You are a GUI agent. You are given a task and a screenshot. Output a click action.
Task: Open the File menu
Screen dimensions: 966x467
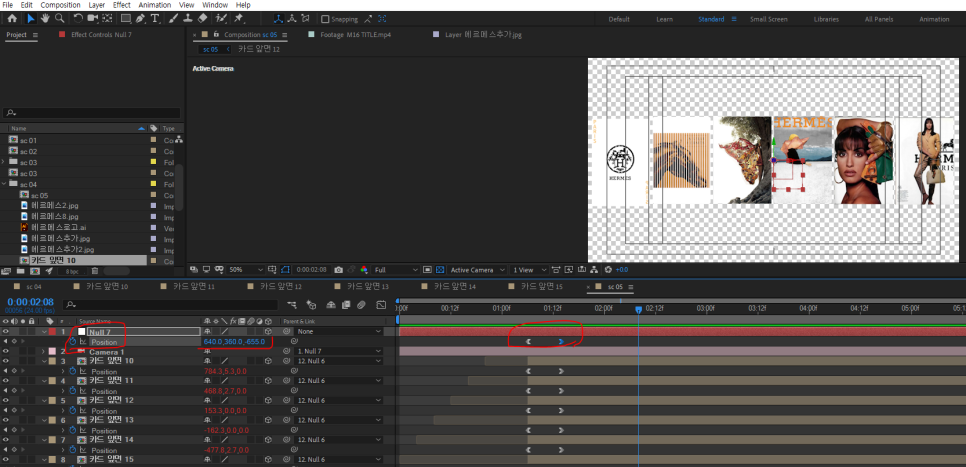(8, 5)
